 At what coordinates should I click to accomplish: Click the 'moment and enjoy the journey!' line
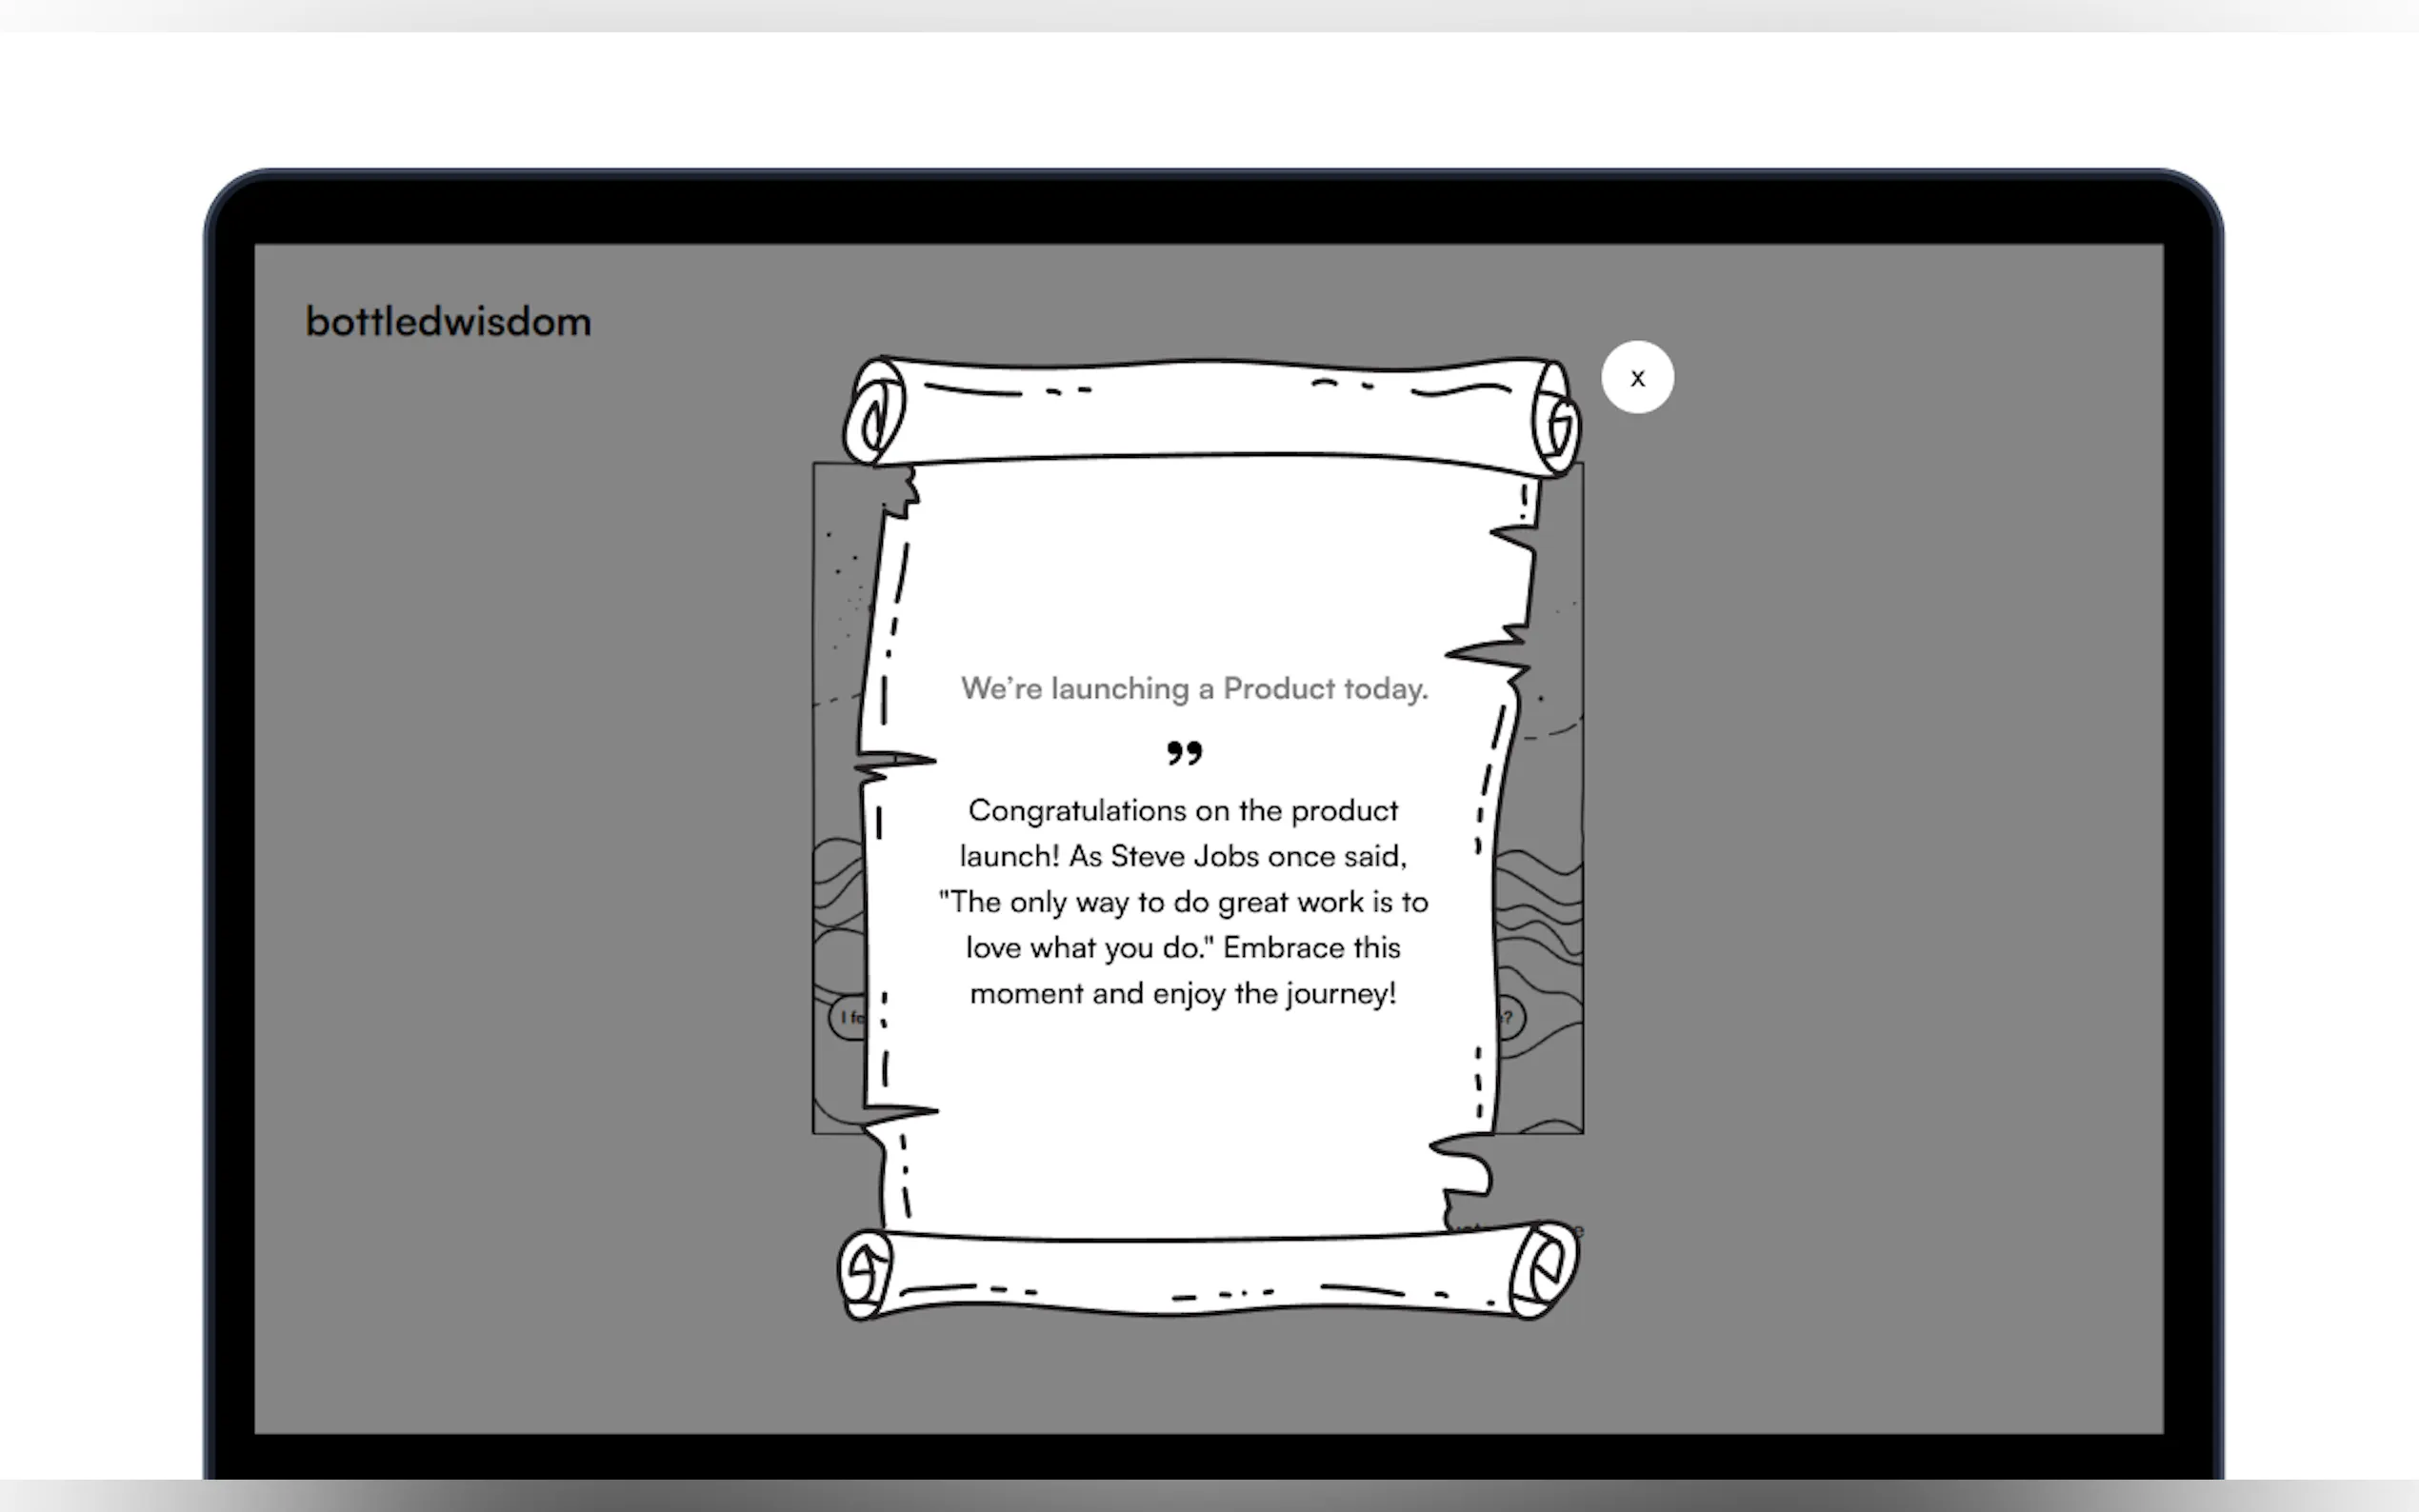(1183, 995)
